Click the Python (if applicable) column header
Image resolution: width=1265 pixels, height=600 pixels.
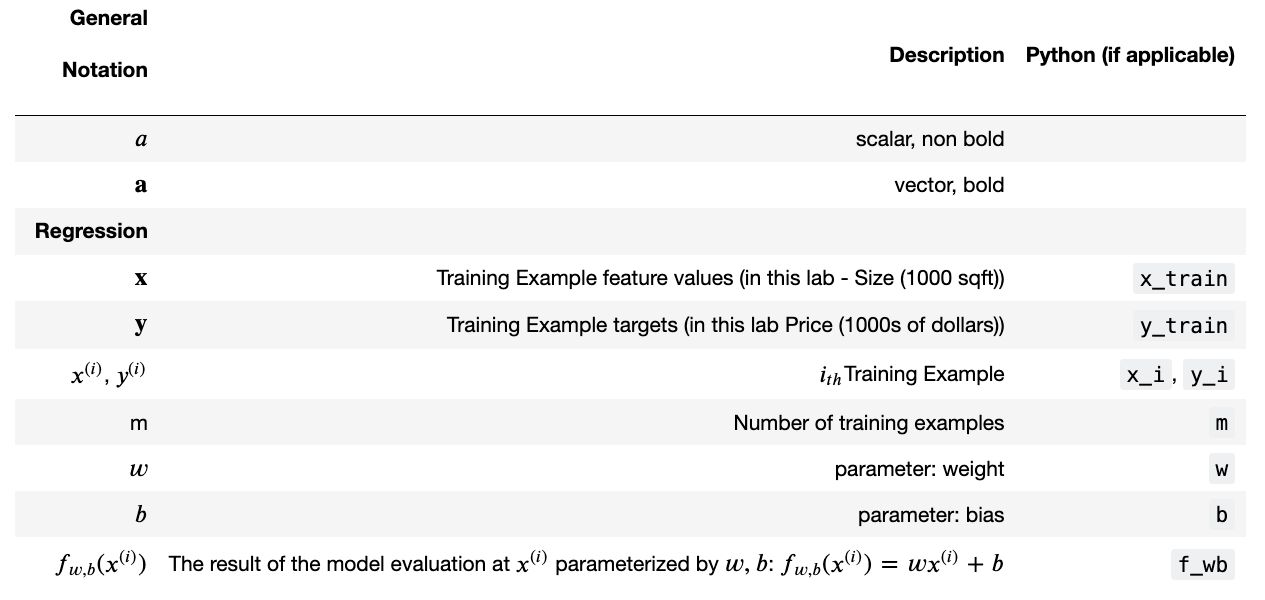(1130, 55)
